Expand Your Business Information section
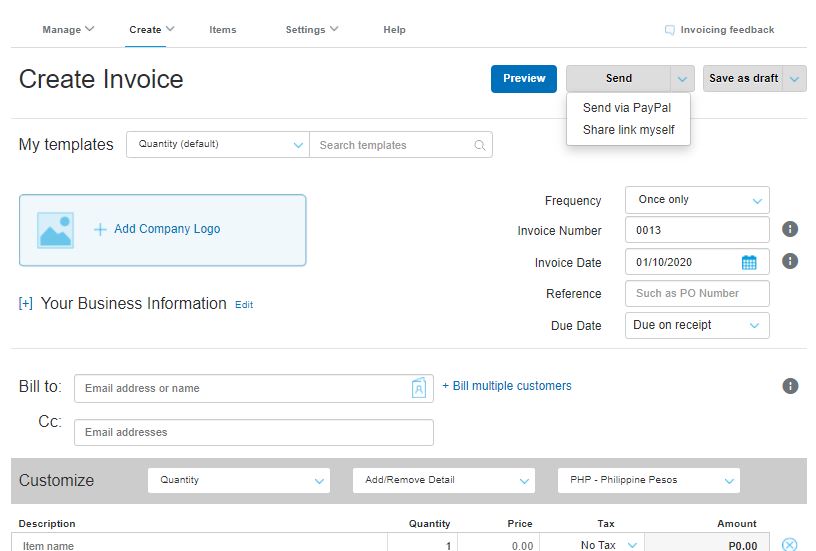Viewport: 816px width, 551px height. [x=26, y=304]
